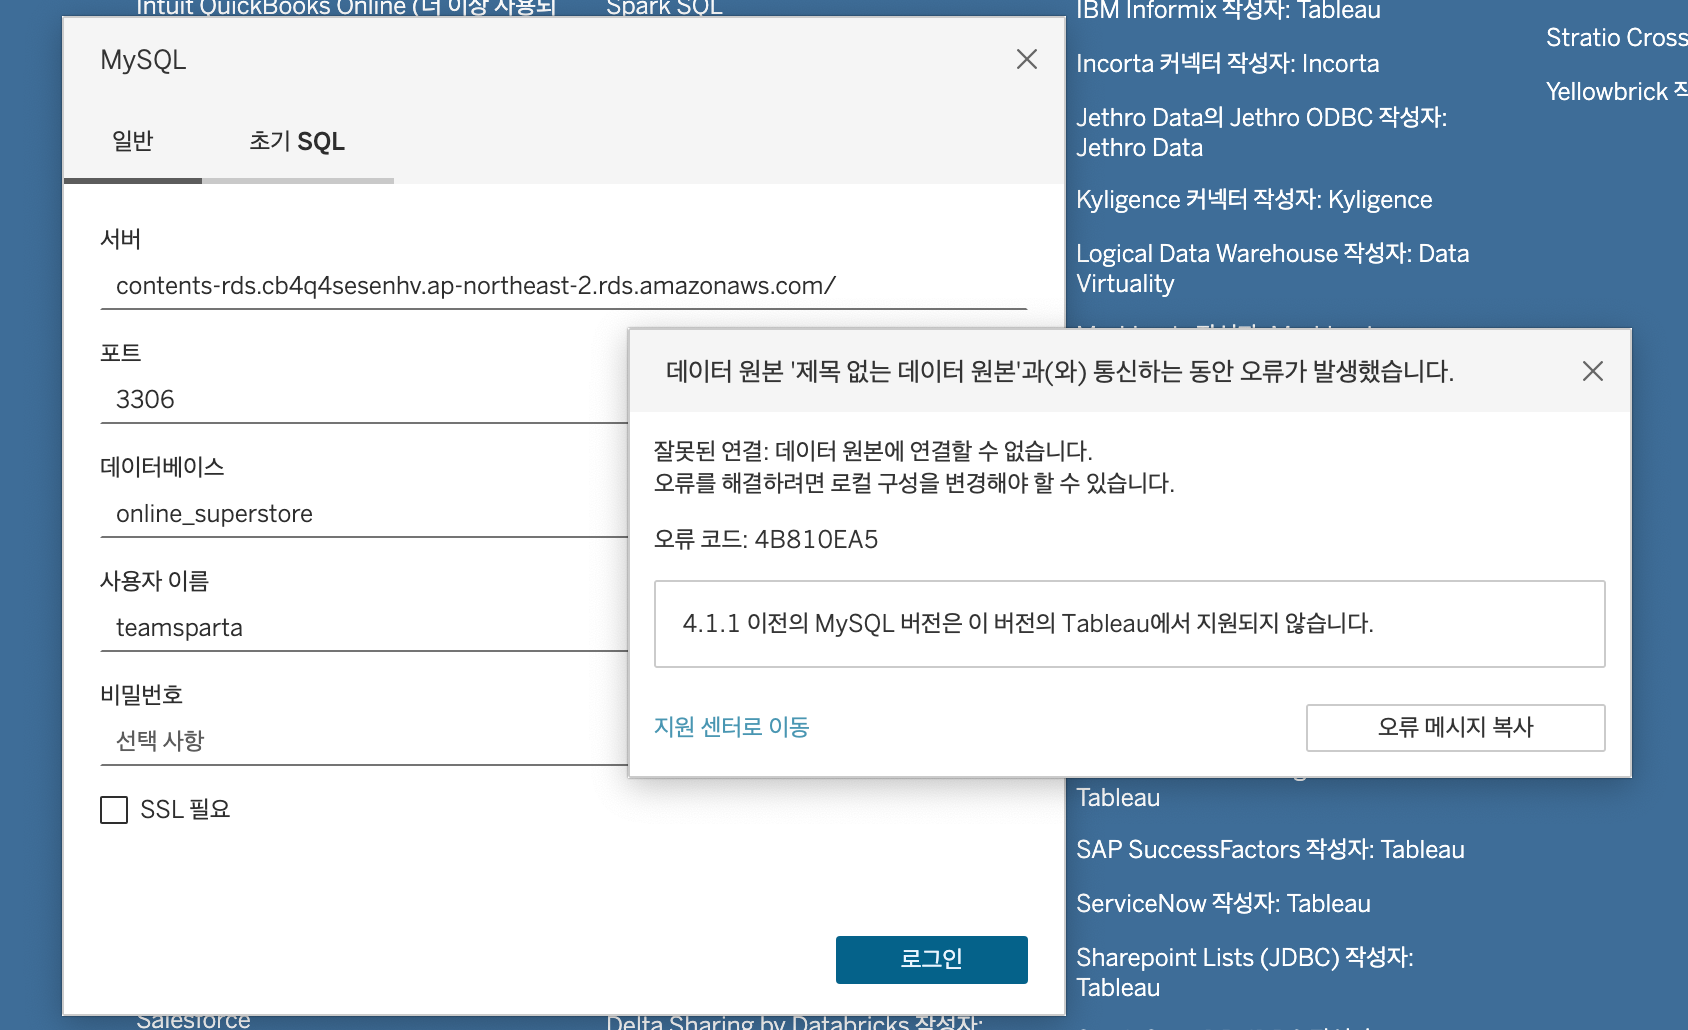Select the Logical Data Warehouse connector
Viewport: 1688px width, 1030px height.
1273,269
